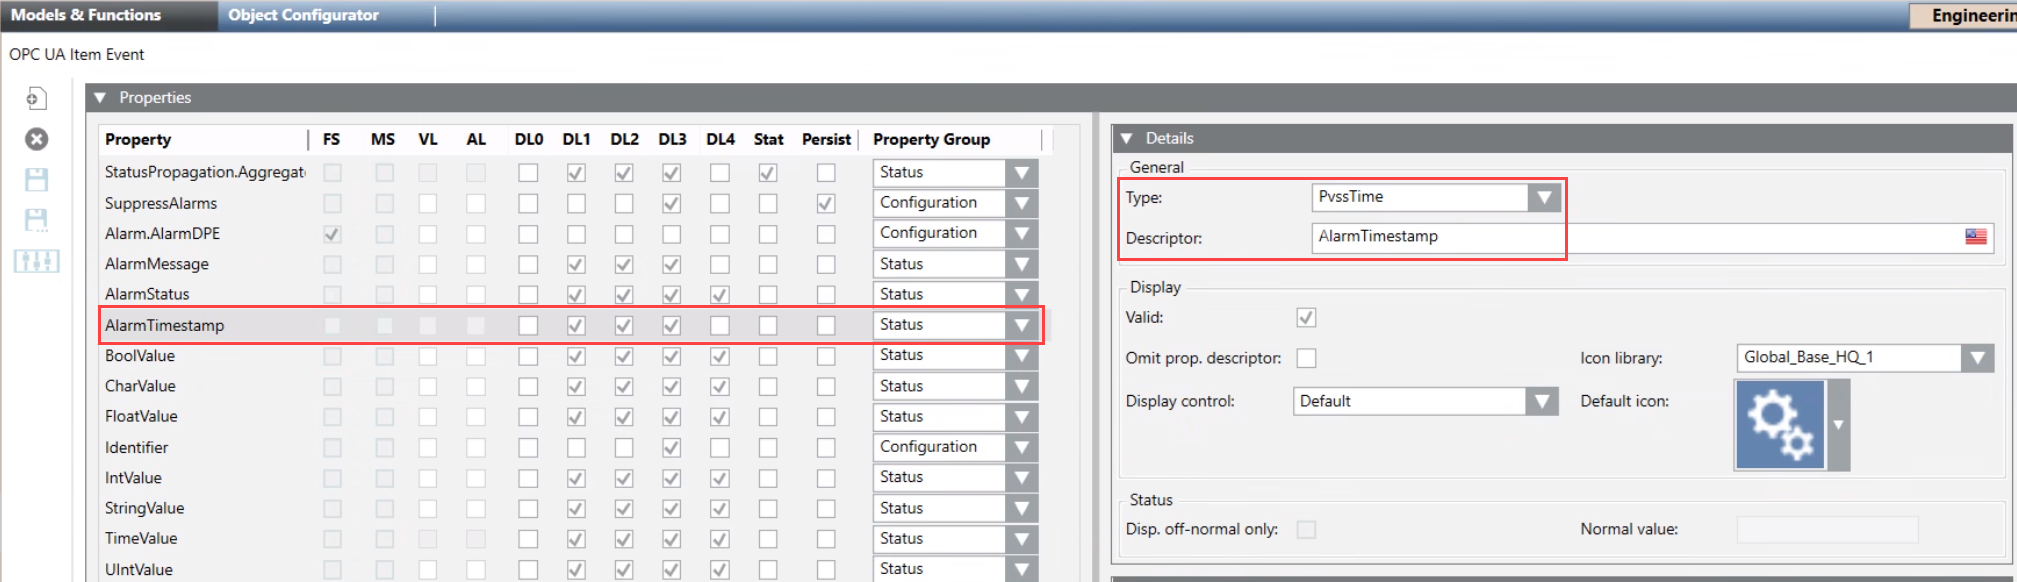Screen dimensions: 2017x582
Task: Click the Save As icon with dots
Action: click(36, 220)
